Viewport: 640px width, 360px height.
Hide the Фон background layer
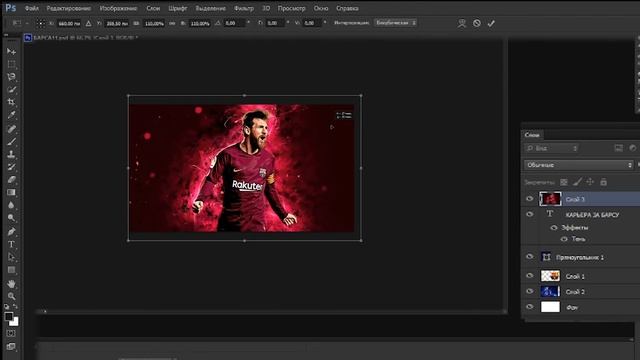[530, 307]
